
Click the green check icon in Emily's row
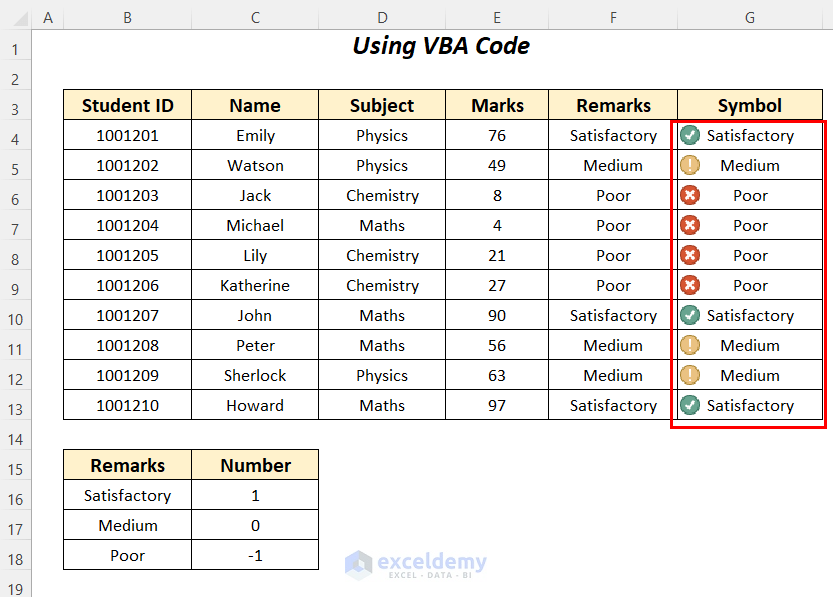click(x=690, y=135)
